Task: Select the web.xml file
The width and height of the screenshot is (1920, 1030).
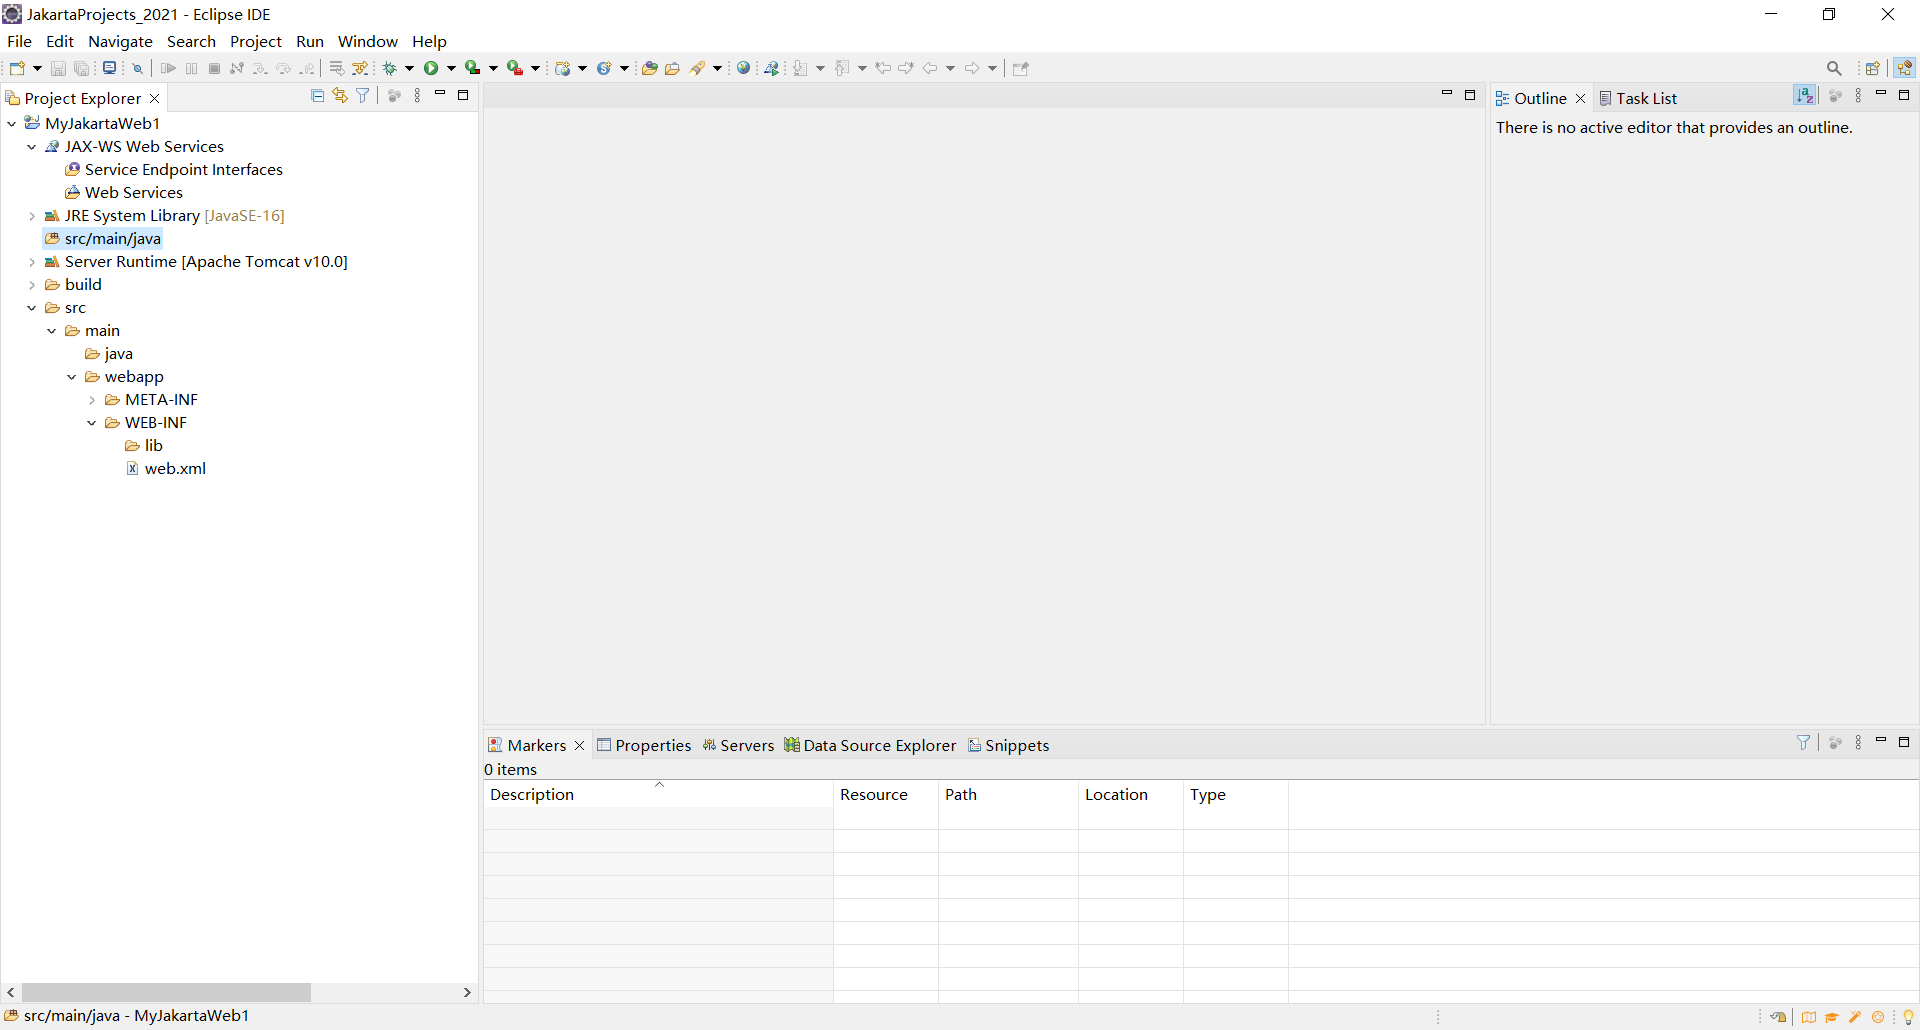Action: (166, 468)
